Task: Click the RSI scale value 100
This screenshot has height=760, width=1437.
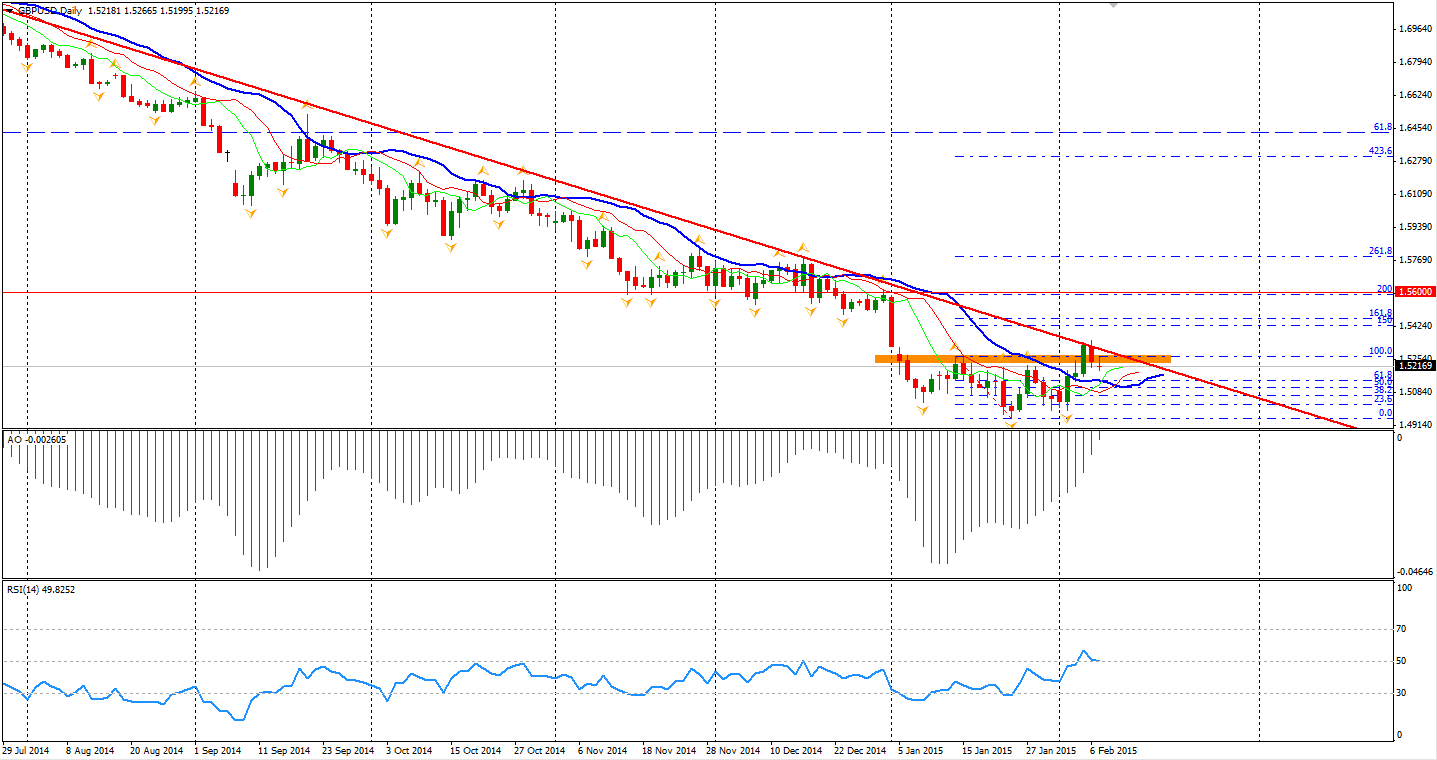Action: tap(1407, 588)
